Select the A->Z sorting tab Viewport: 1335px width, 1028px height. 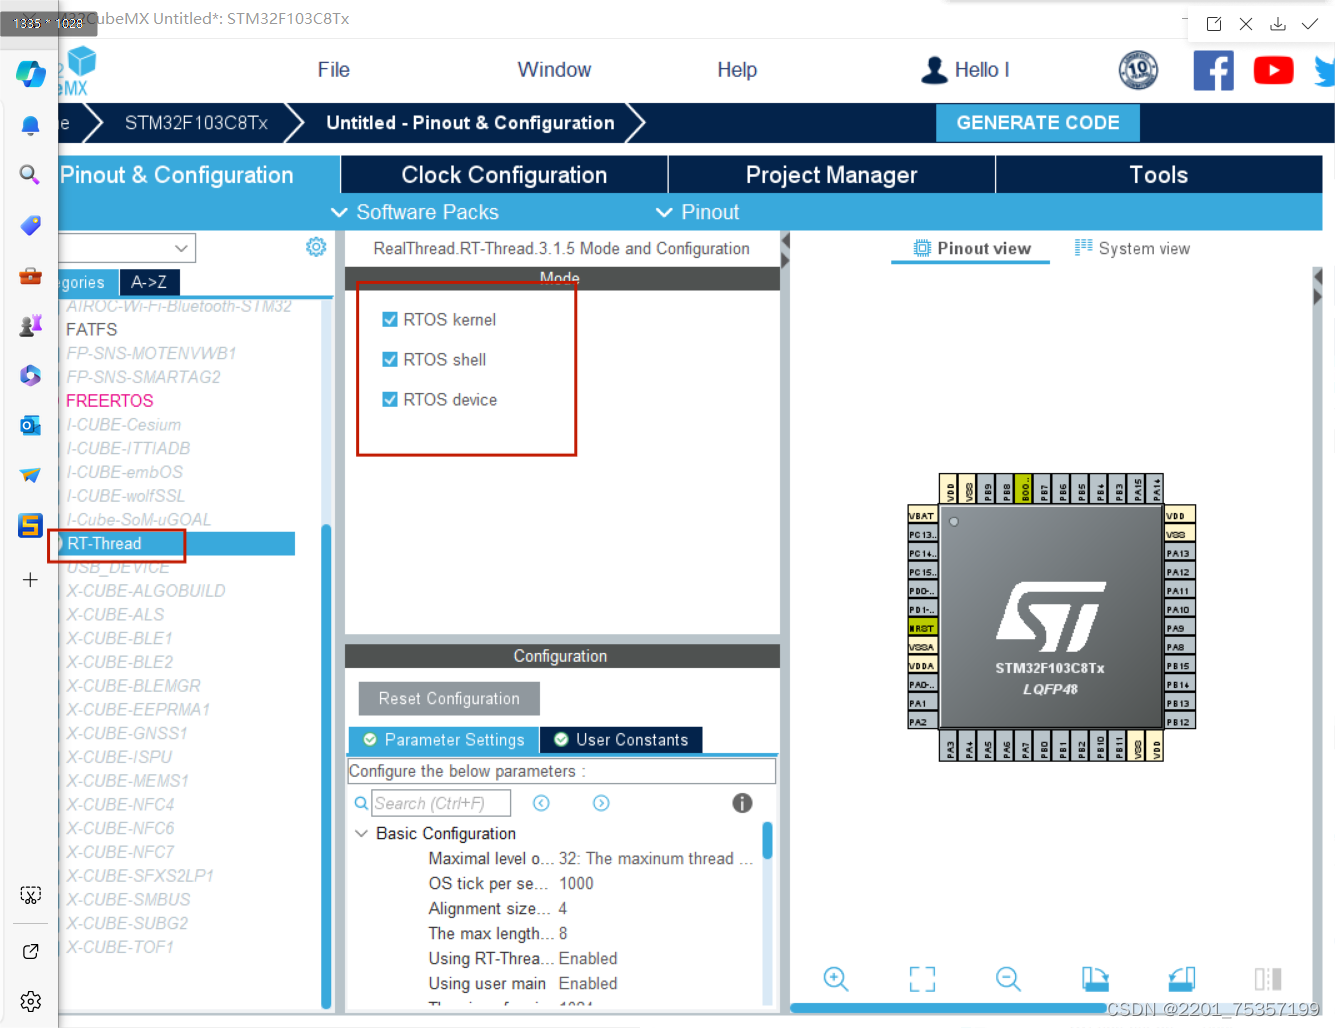[149, 282]
